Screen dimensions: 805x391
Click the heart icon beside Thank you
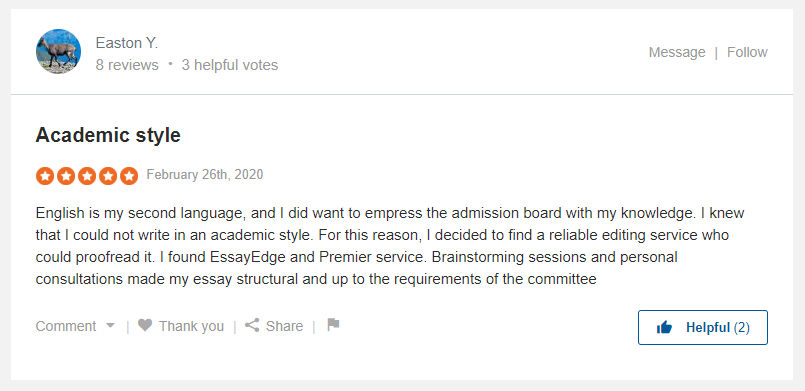point(145,325)
